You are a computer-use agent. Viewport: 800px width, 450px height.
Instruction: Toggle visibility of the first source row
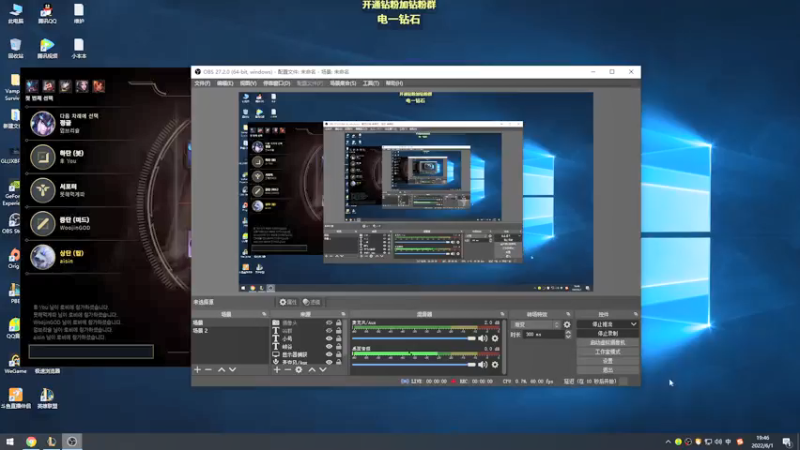pyautogui.click(x=329, y=322)
